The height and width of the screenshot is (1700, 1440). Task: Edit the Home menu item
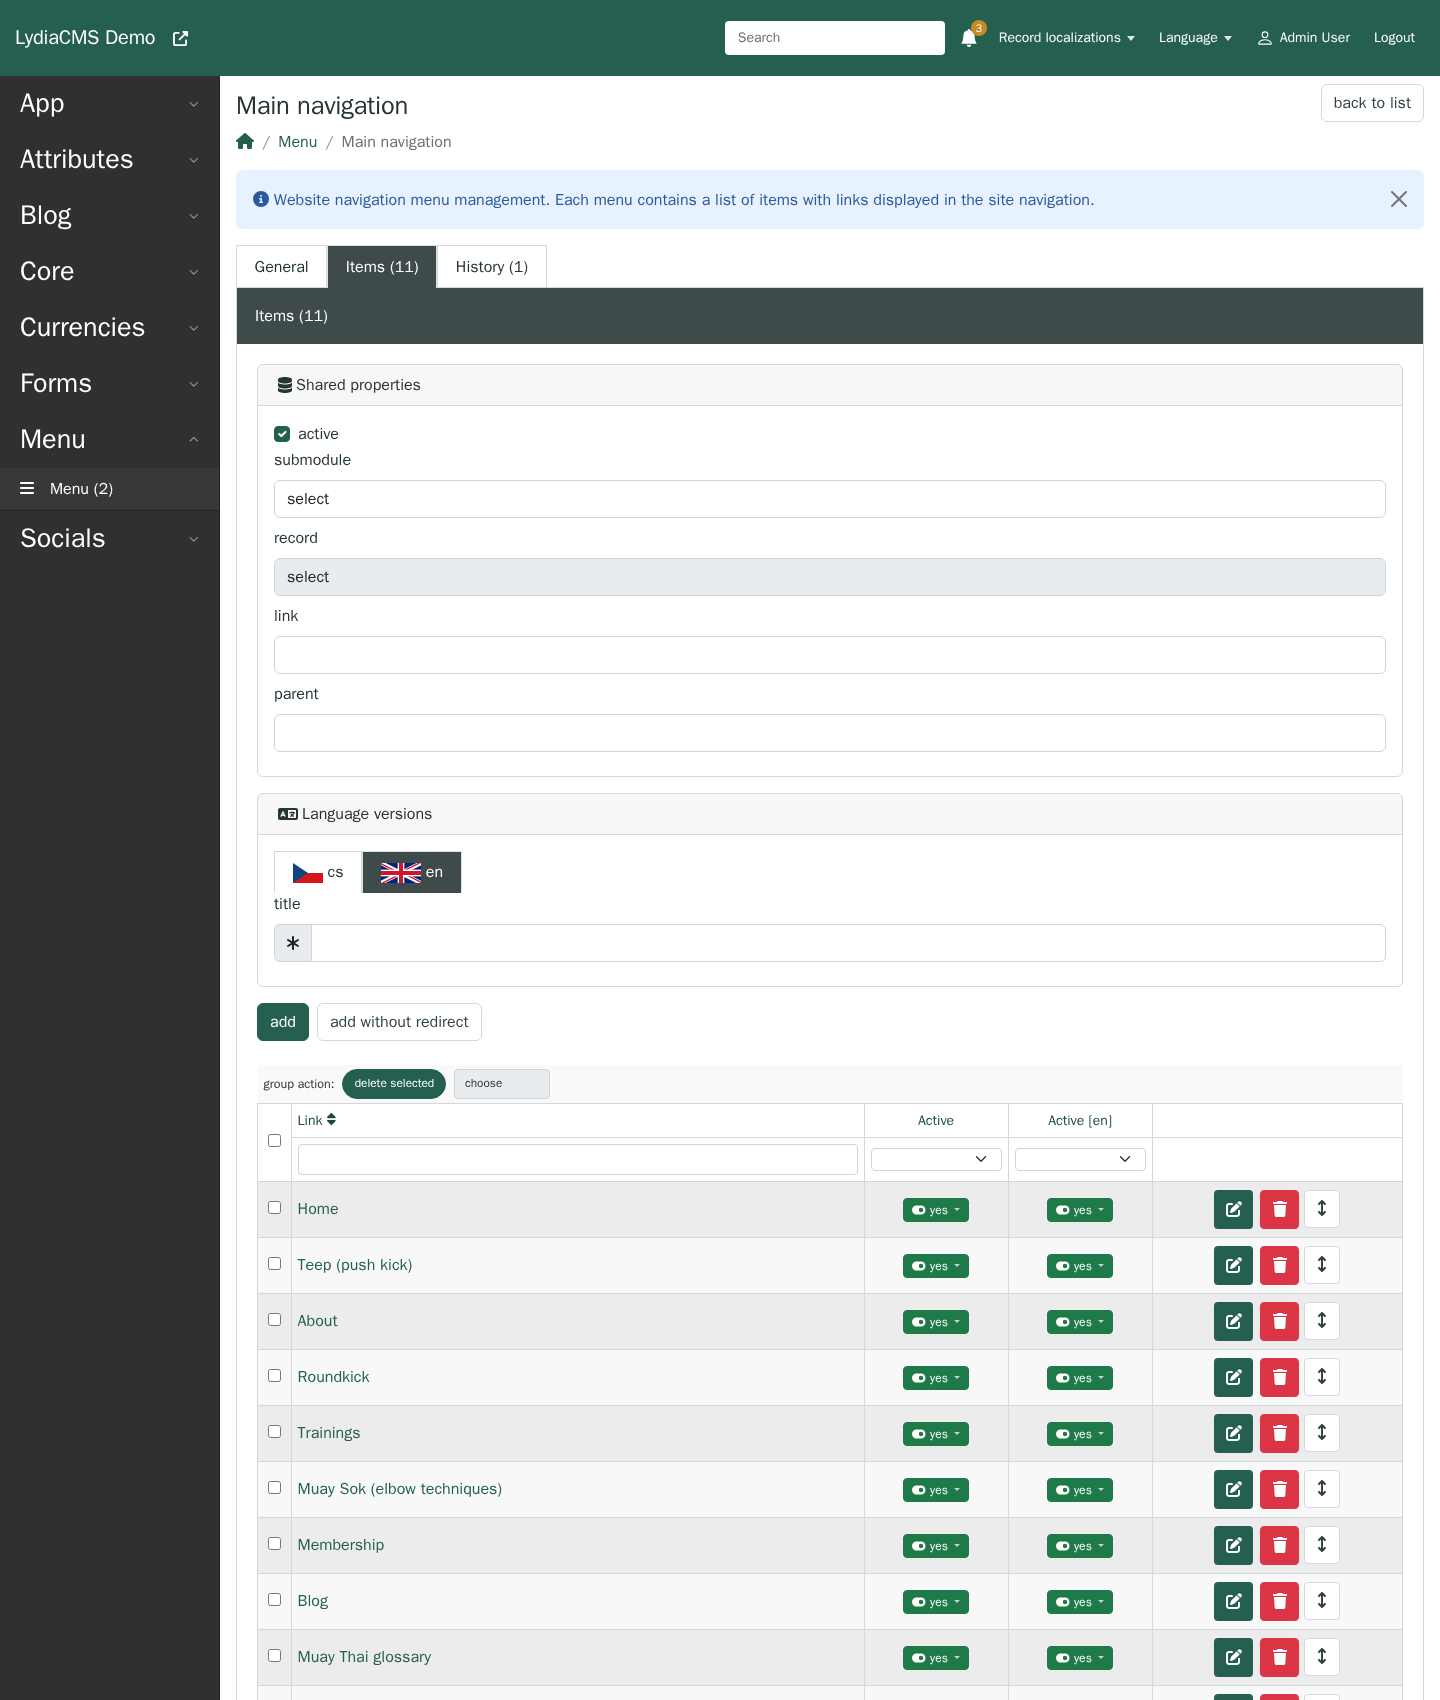point(1233,1209)
